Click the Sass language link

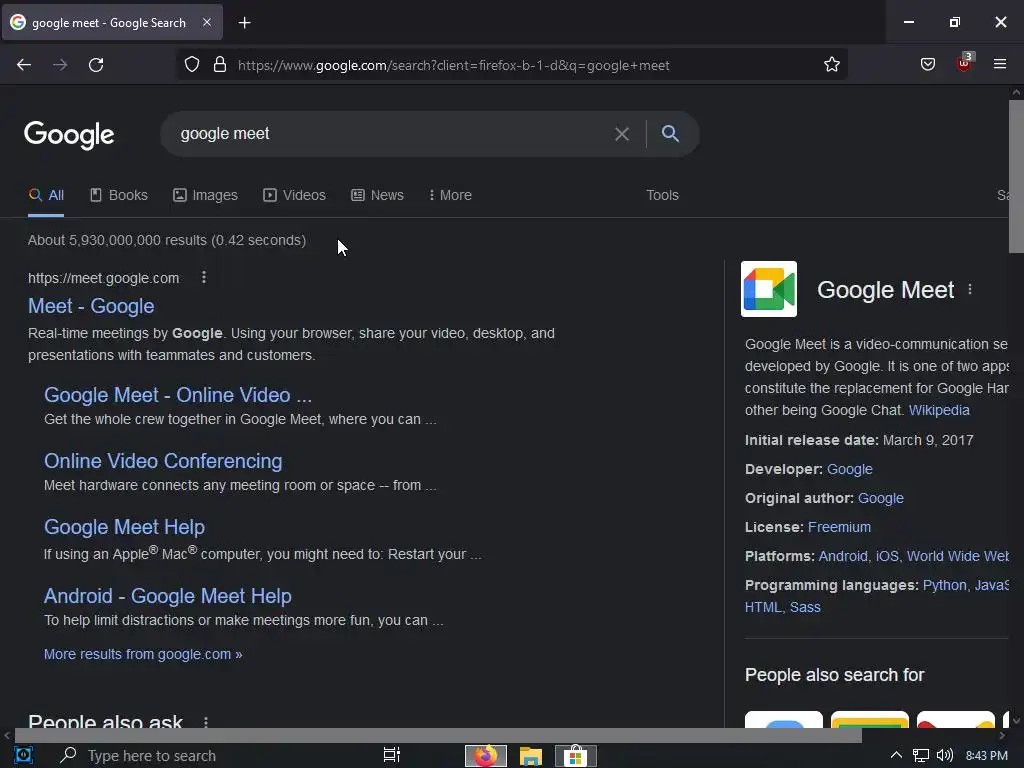[805, 607]
